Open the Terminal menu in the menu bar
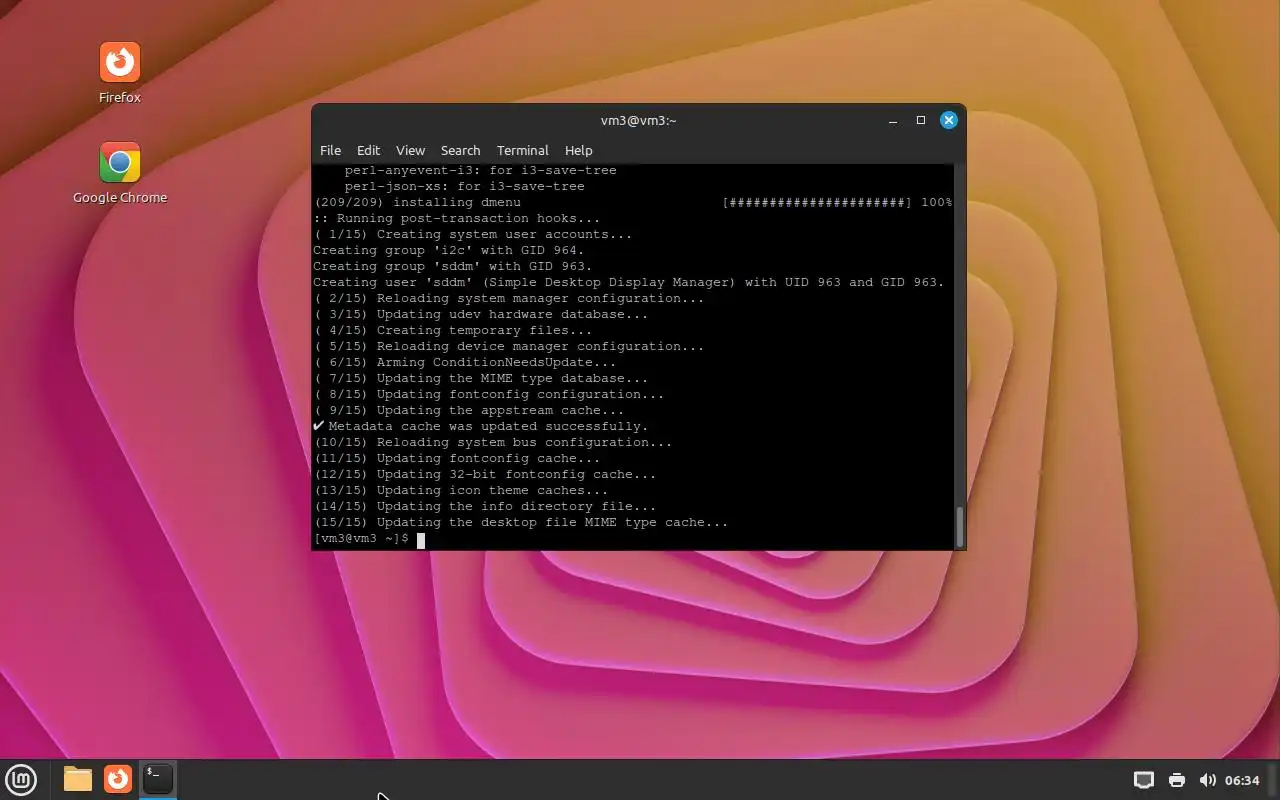The width and height of the screenshot is (1280, 800). (523, 150)
